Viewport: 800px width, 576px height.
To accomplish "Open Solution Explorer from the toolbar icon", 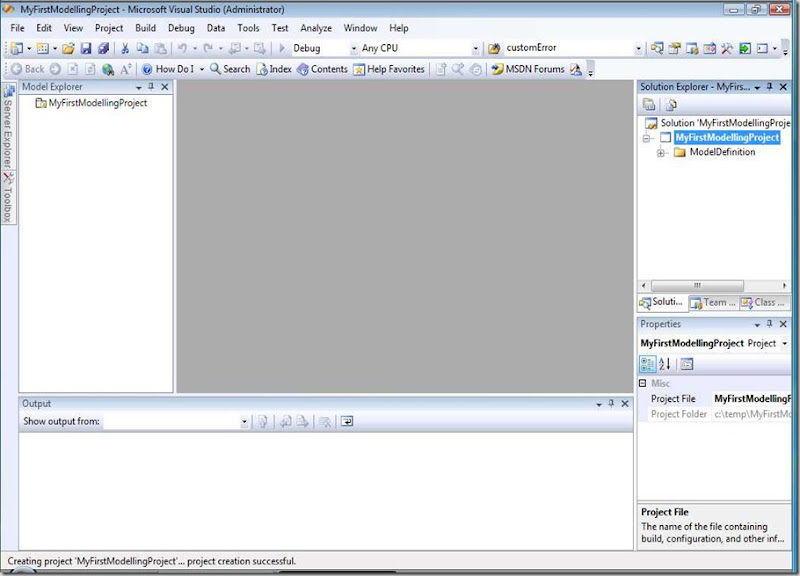I will 657,48.
